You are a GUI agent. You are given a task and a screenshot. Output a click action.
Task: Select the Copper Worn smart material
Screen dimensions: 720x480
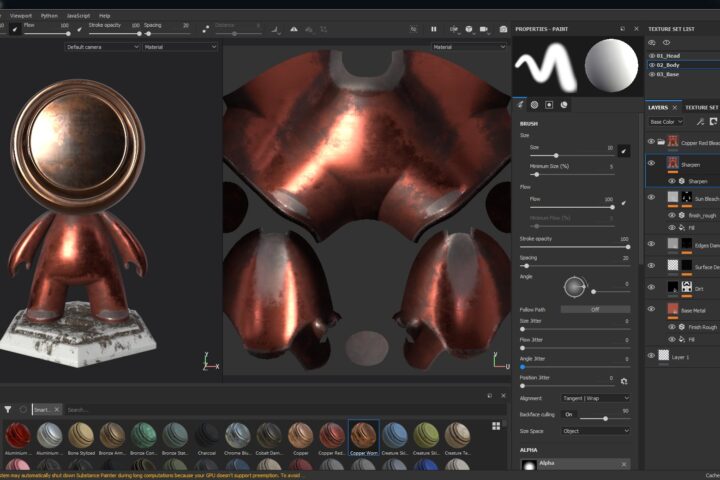[x=363, y=438]
